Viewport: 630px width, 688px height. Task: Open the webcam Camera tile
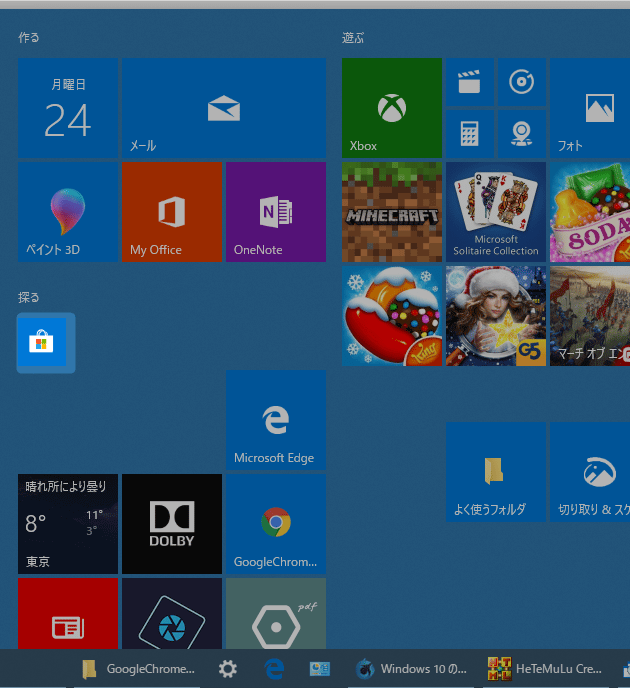point(522,134)
